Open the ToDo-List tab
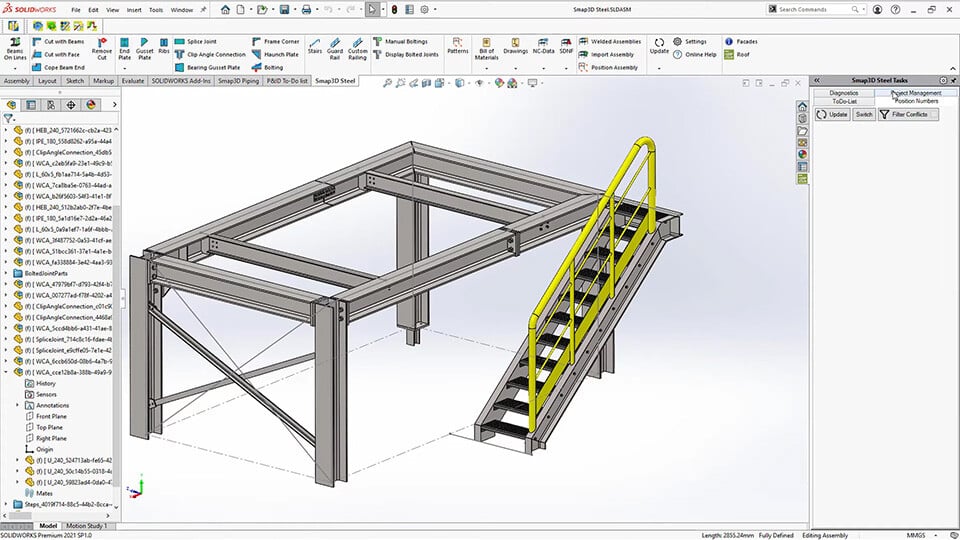The height and width of the screenshot is (540, 960). pyautogui.click(x=844, y=101)
